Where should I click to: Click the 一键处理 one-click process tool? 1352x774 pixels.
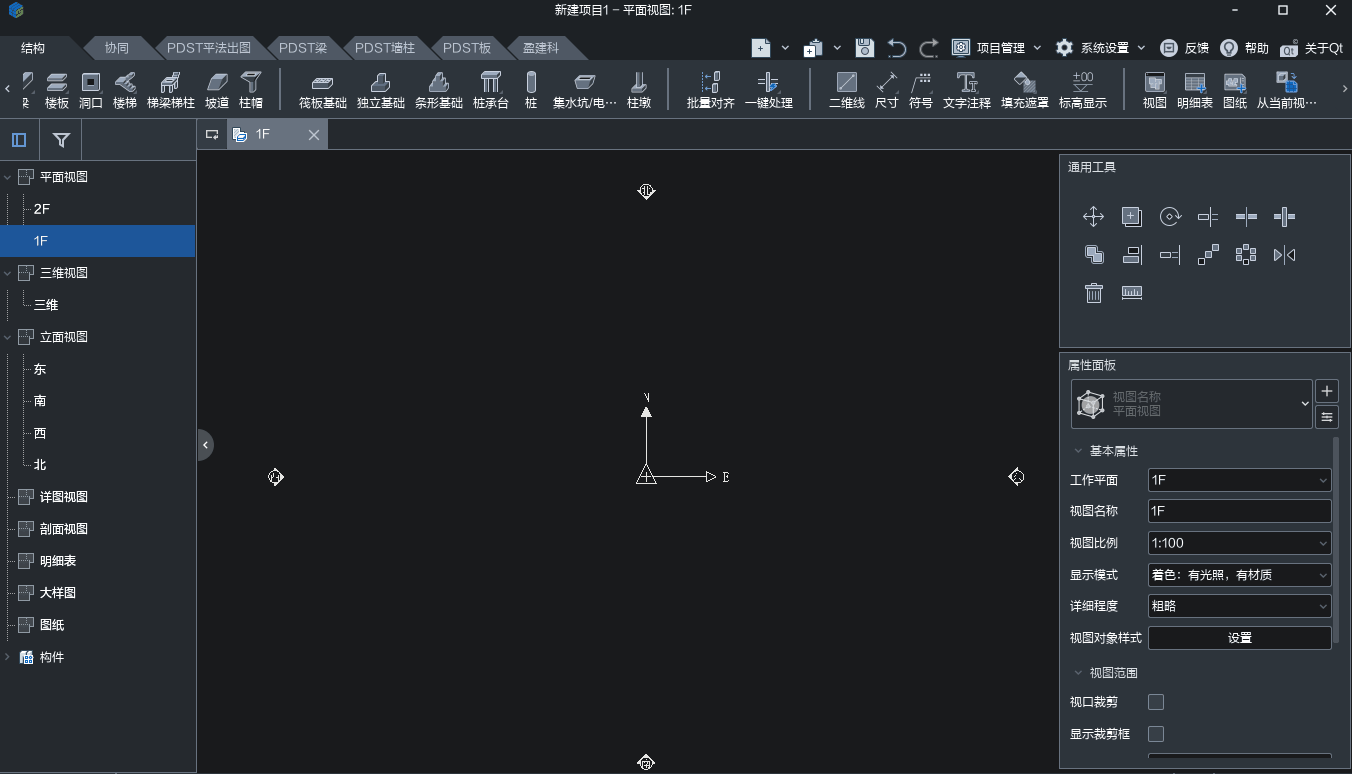point(768,89)
